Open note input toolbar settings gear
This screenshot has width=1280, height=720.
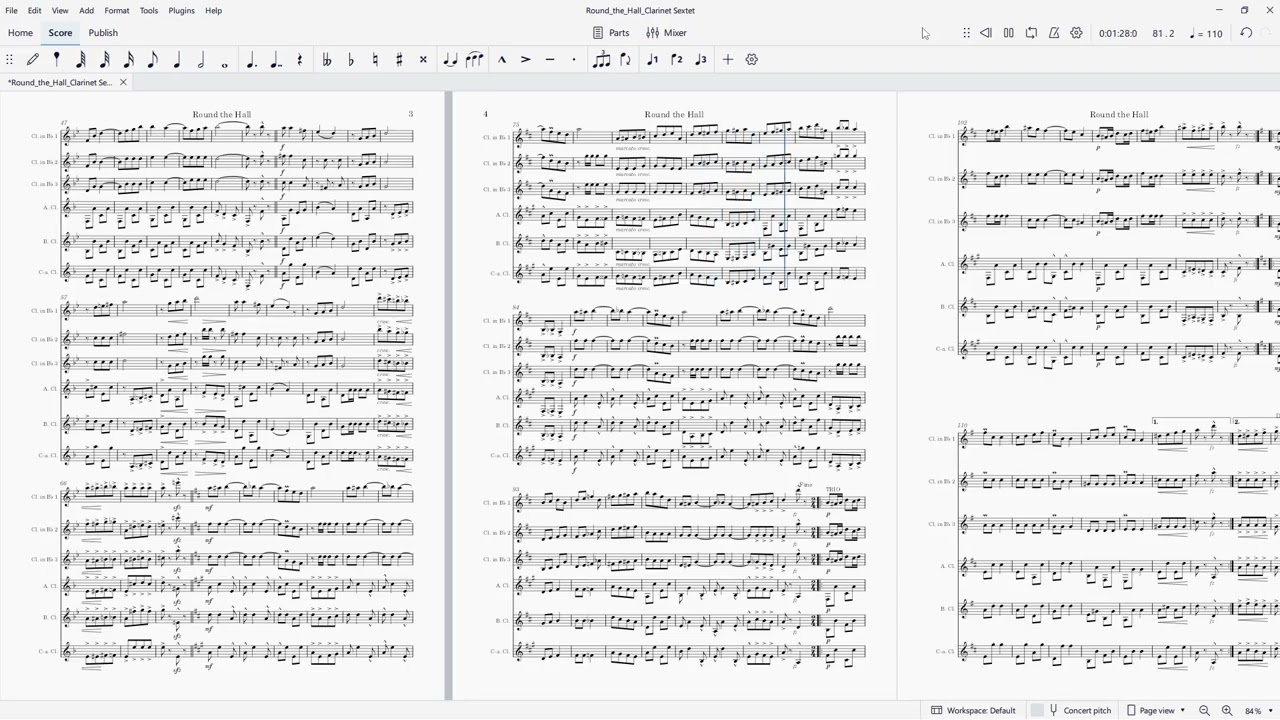coord(752,60)
